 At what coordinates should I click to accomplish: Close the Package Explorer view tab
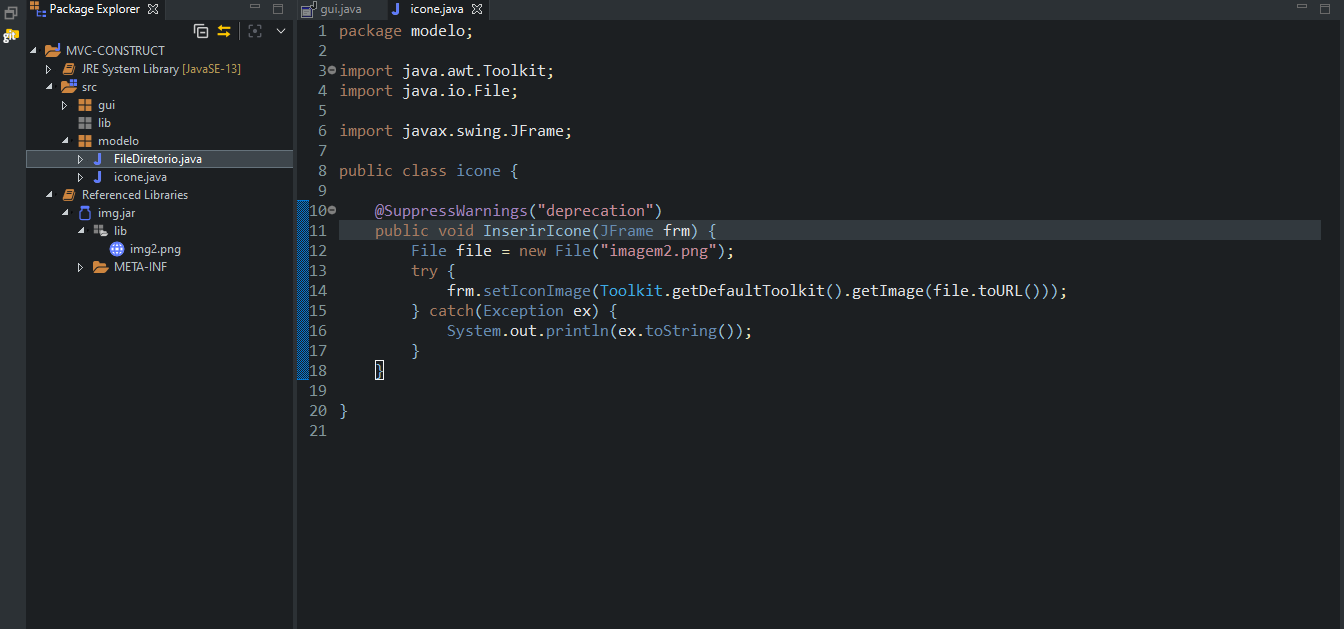tap(153, 9)
